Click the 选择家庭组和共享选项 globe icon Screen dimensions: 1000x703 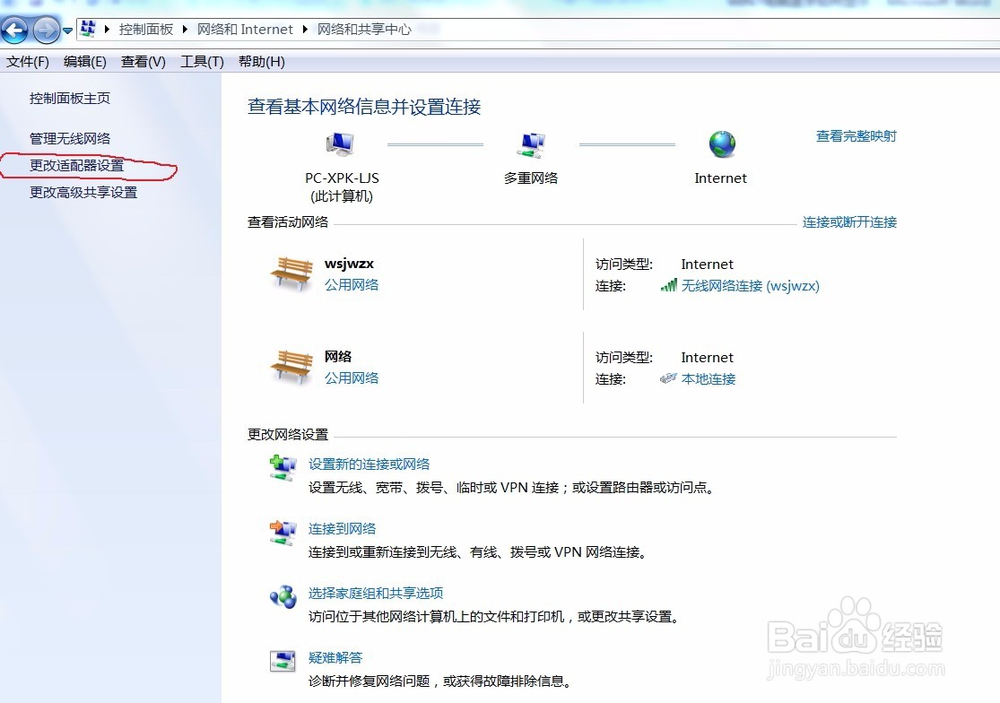pos(284,593)
